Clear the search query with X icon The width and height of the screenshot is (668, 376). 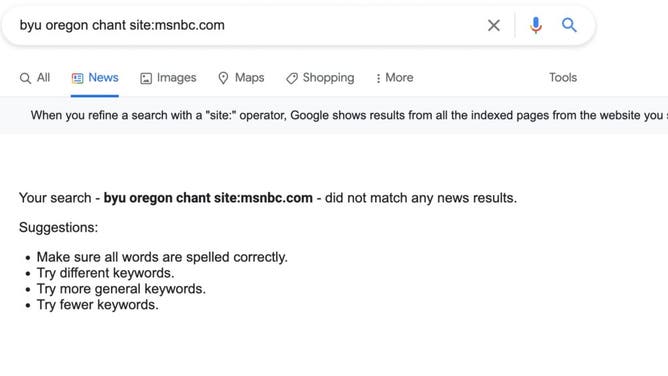click(494, 26)
